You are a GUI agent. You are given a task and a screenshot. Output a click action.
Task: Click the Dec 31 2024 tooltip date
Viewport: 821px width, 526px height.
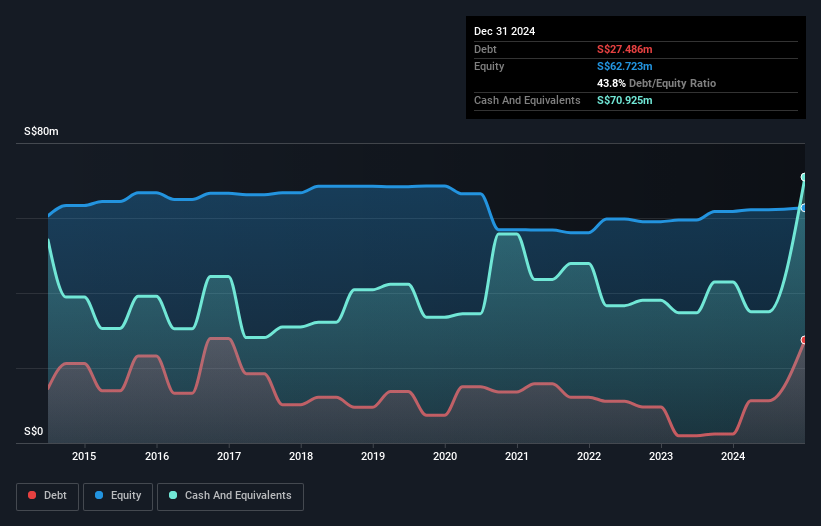coord(504,31)
